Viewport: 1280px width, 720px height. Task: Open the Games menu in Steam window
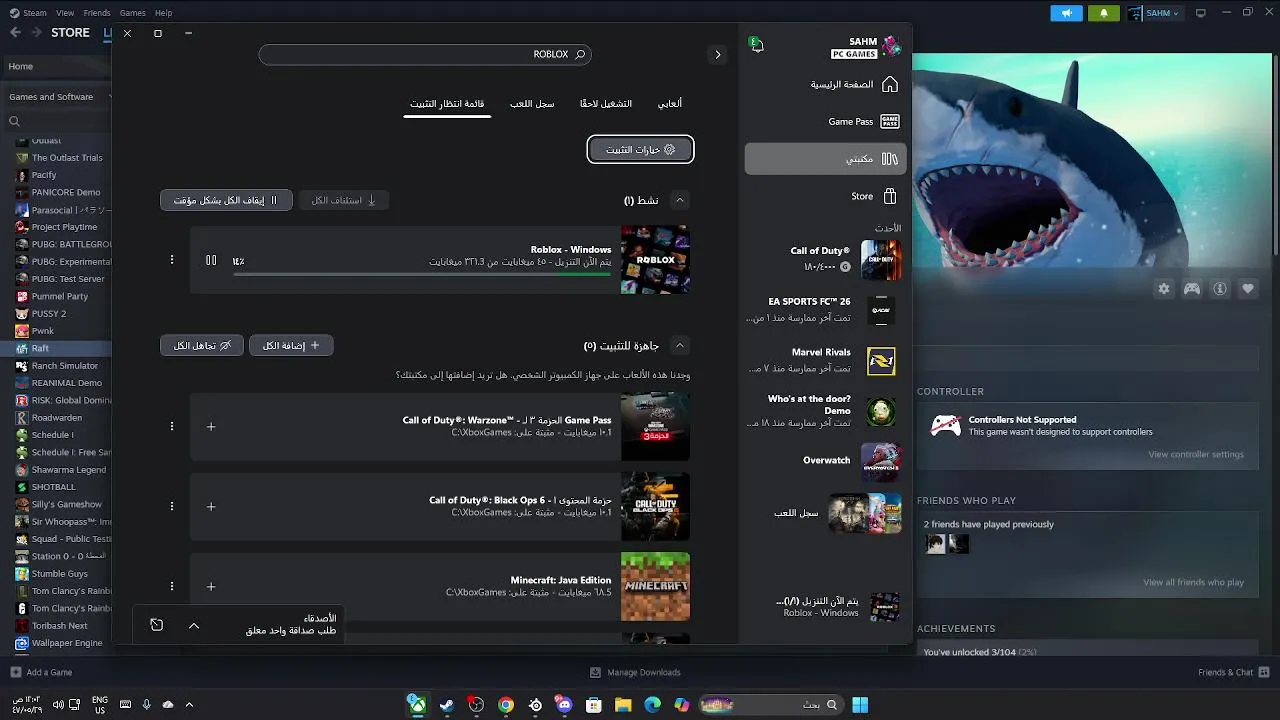click(x=132, y=13)
